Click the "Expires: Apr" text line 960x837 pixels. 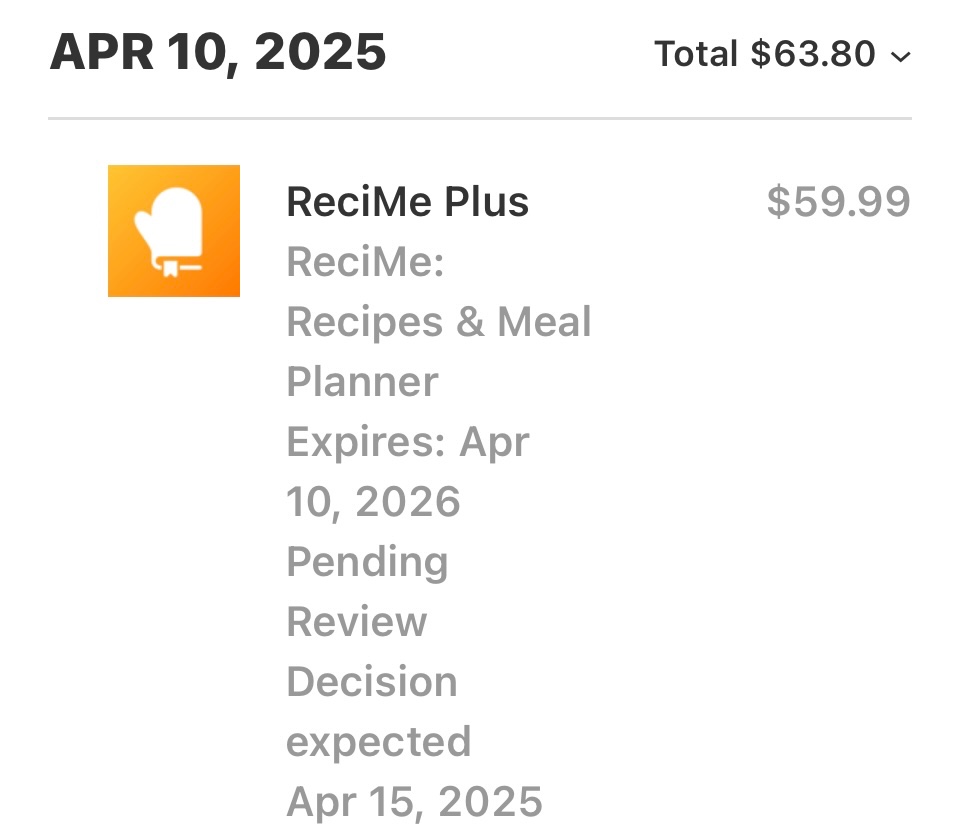[x=408, y=442]
